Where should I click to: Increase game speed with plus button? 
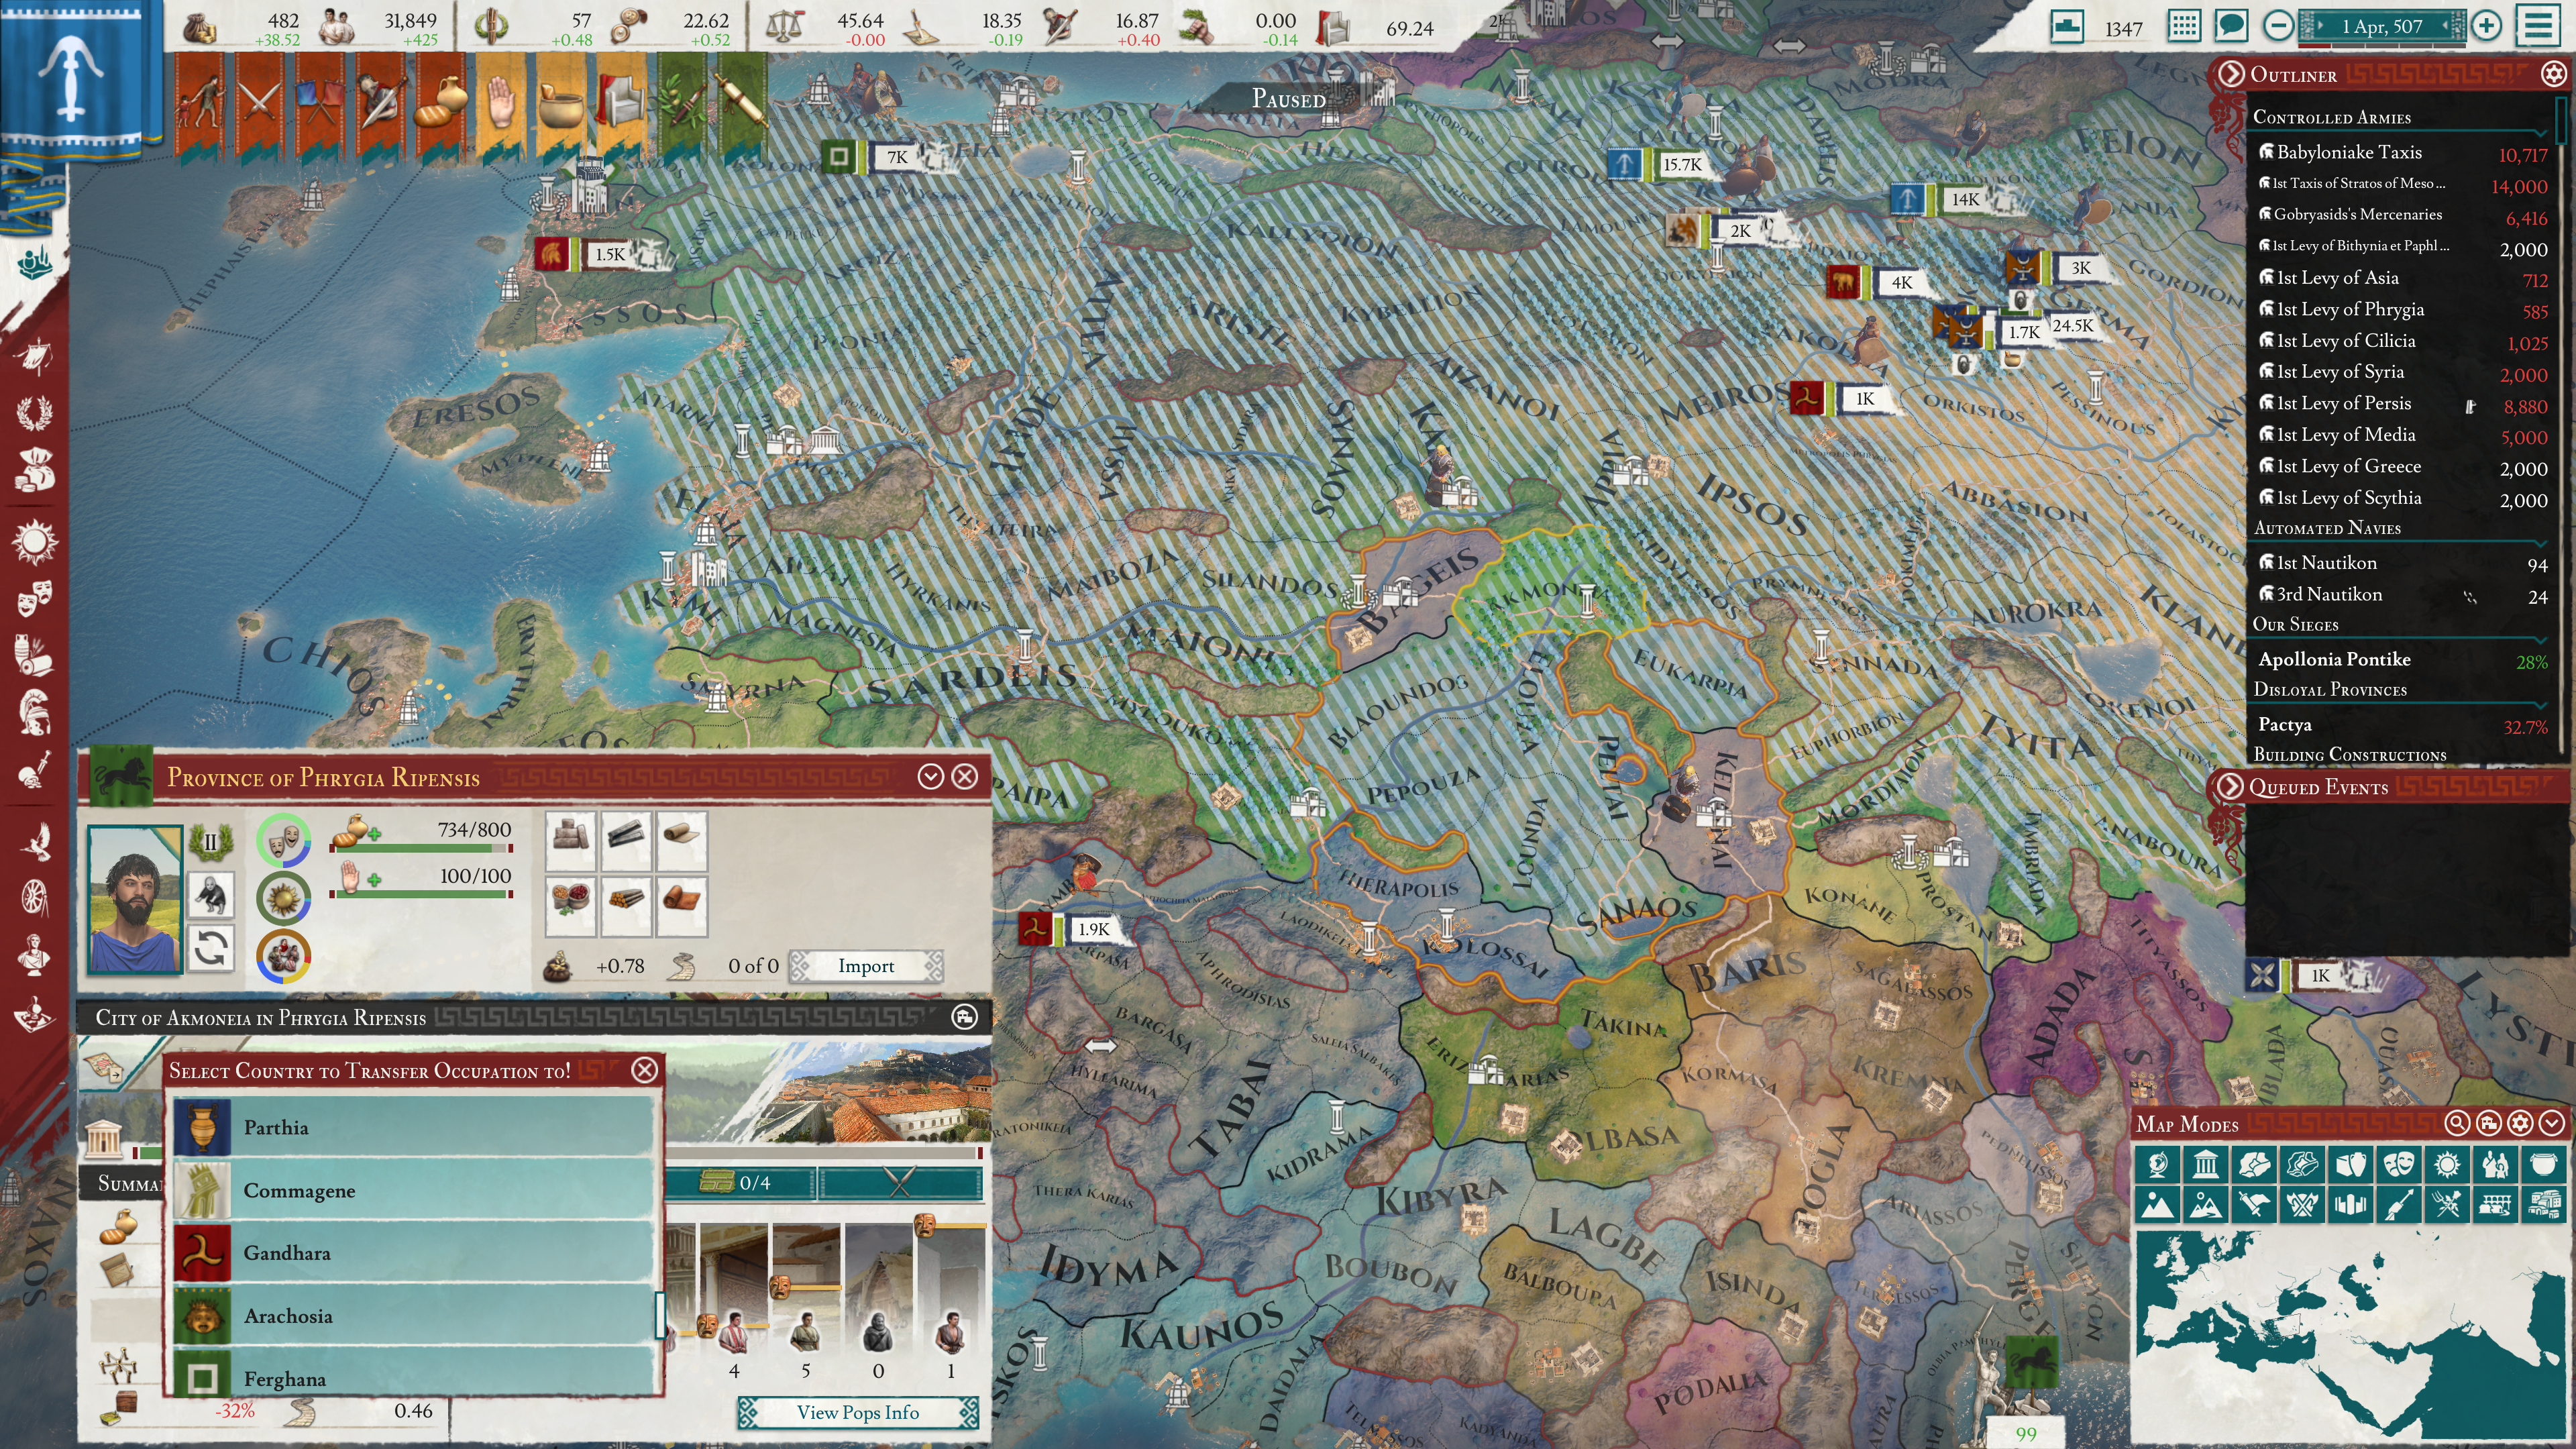[2486, 26]
